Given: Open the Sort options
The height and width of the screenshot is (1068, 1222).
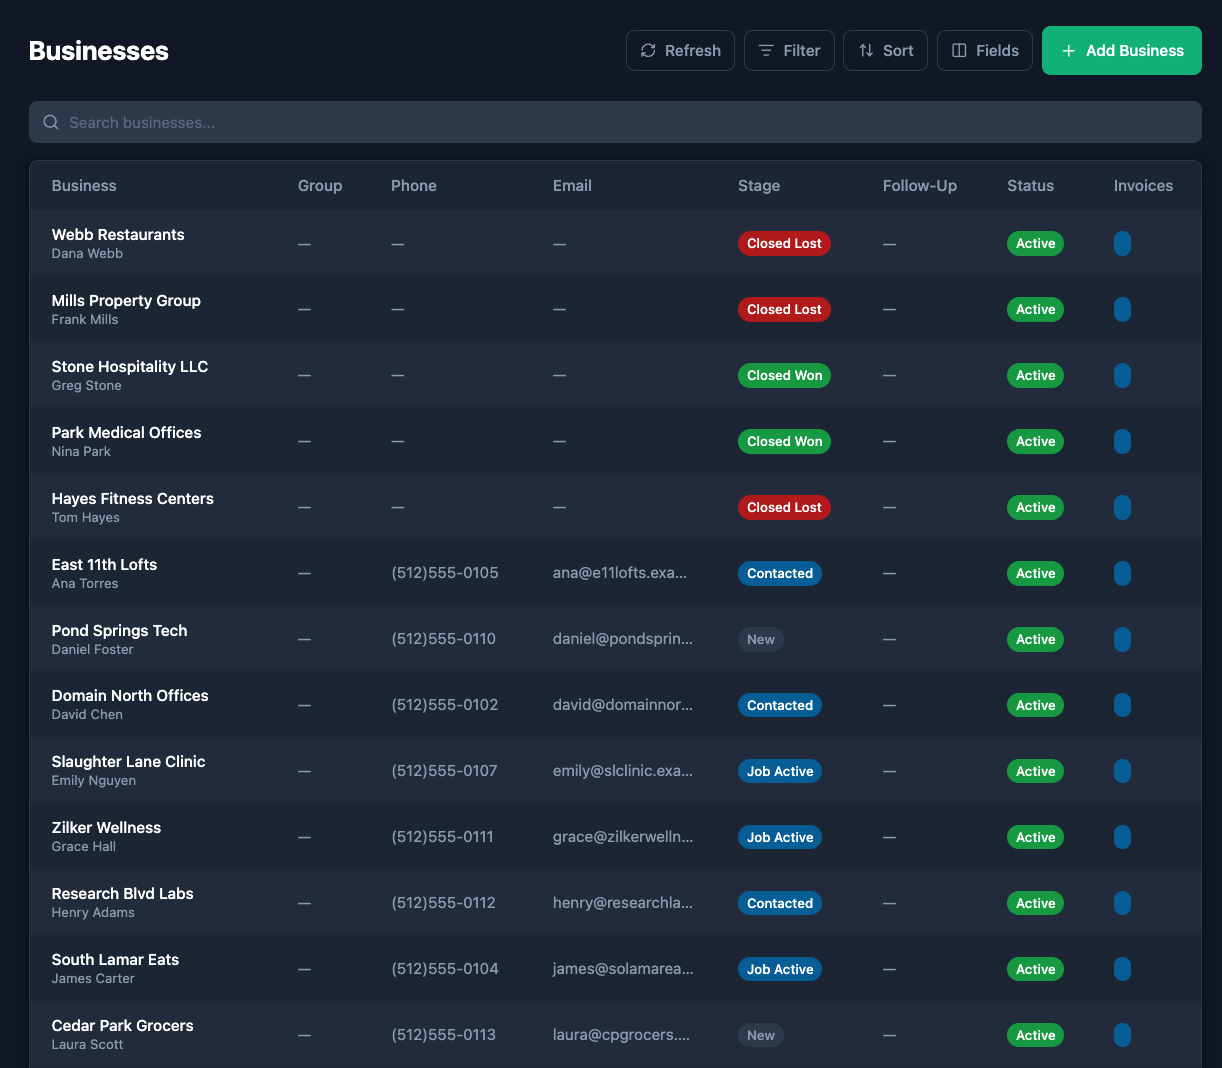Looking at the screenshot, I should pos(885,50).
